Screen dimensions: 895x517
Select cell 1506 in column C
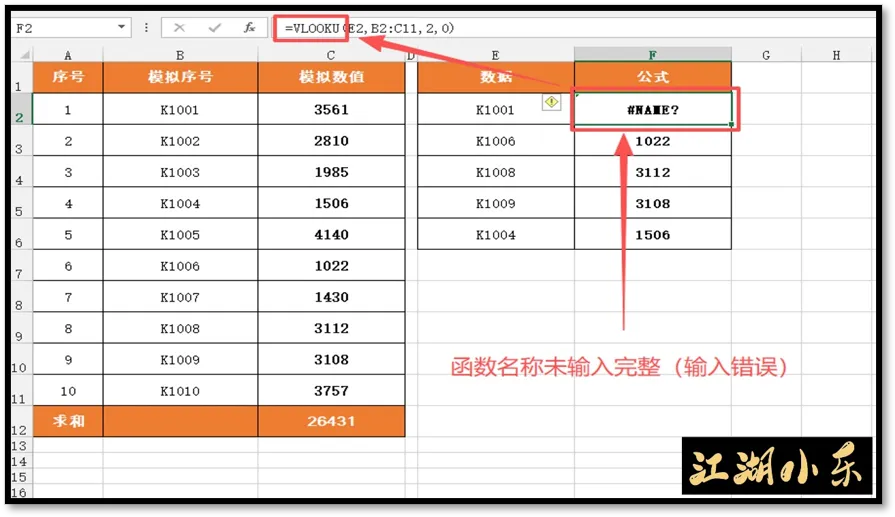tap(331, 203)
